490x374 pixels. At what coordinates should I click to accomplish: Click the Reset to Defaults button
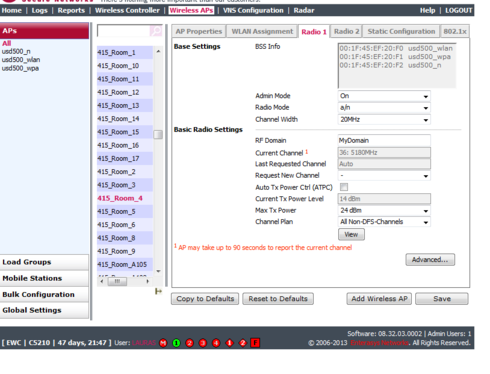coord(278,299)
